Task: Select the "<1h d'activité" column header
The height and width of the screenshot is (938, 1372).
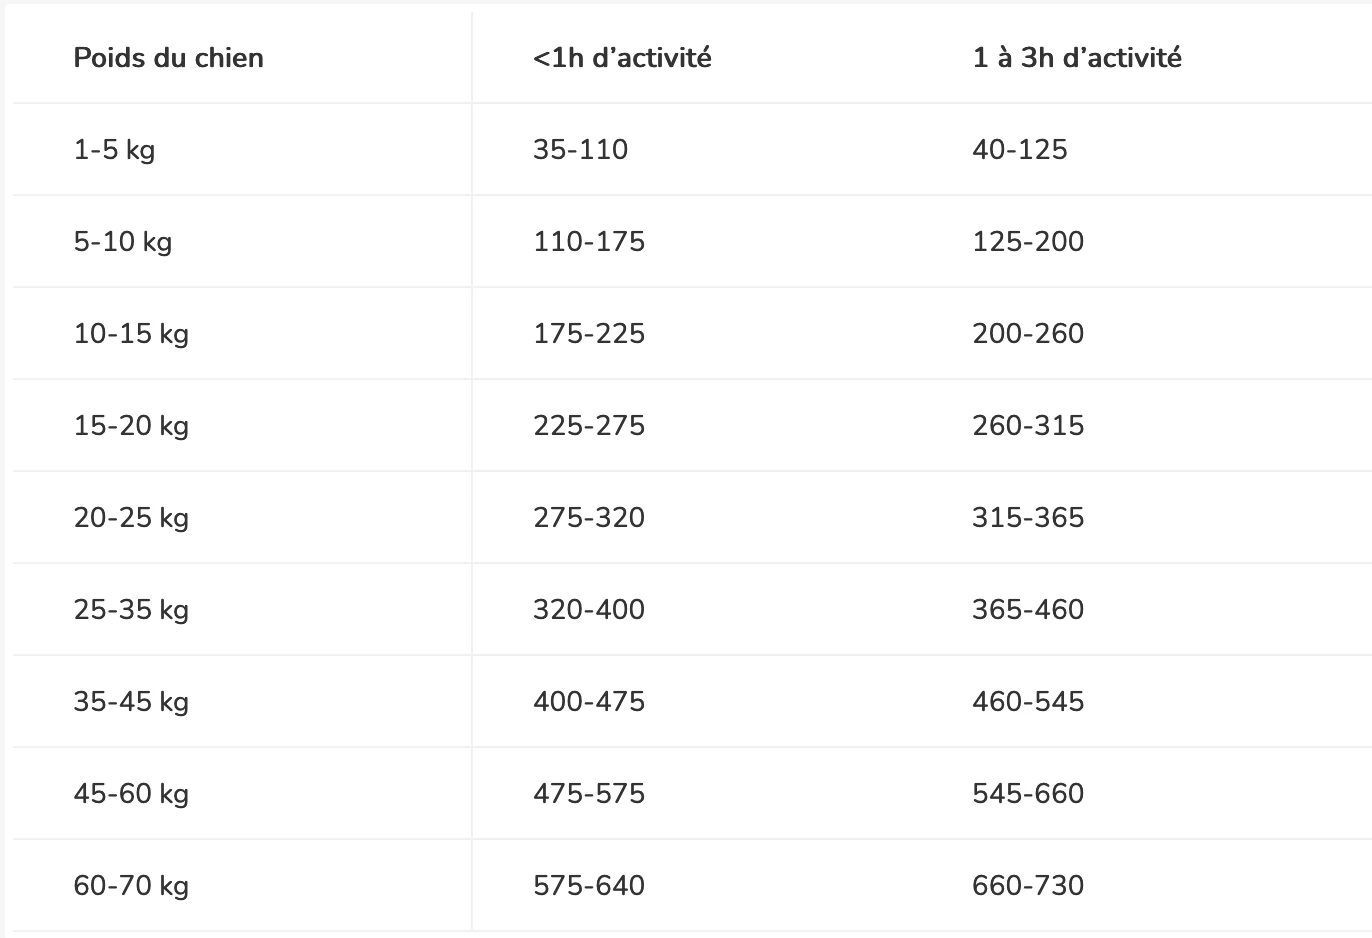Action: (x=622, y=58)
